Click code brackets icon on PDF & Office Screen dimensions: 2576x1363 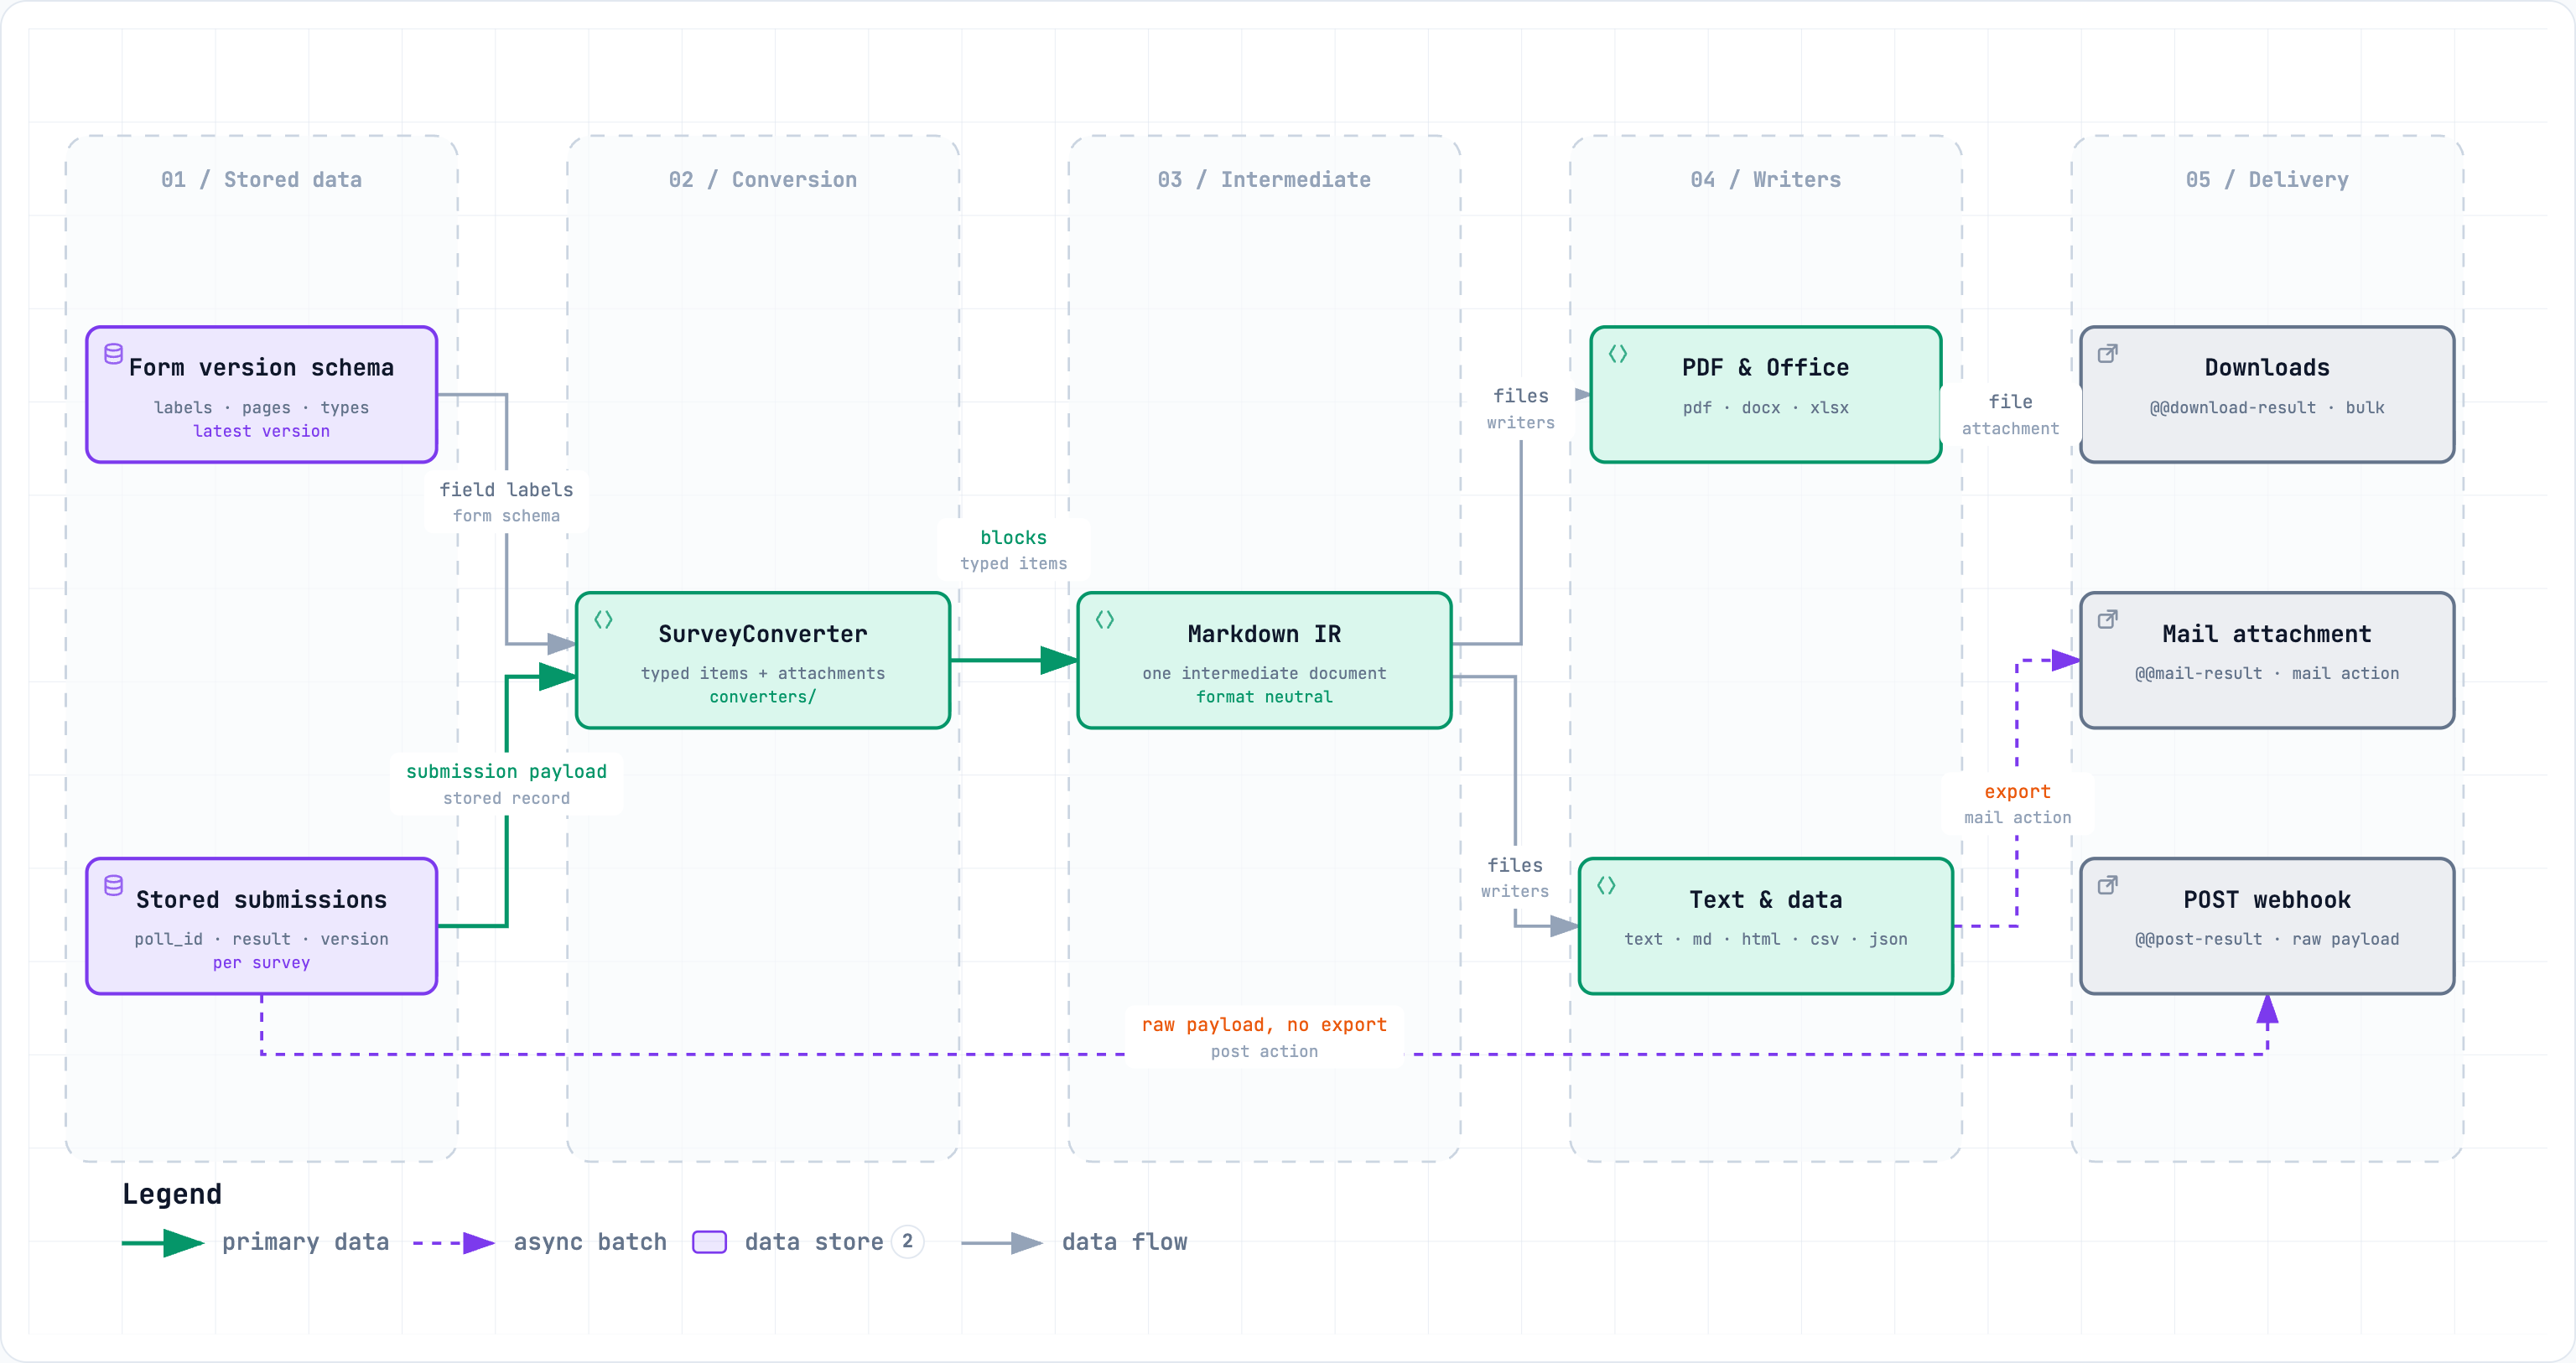(1618, 354)
